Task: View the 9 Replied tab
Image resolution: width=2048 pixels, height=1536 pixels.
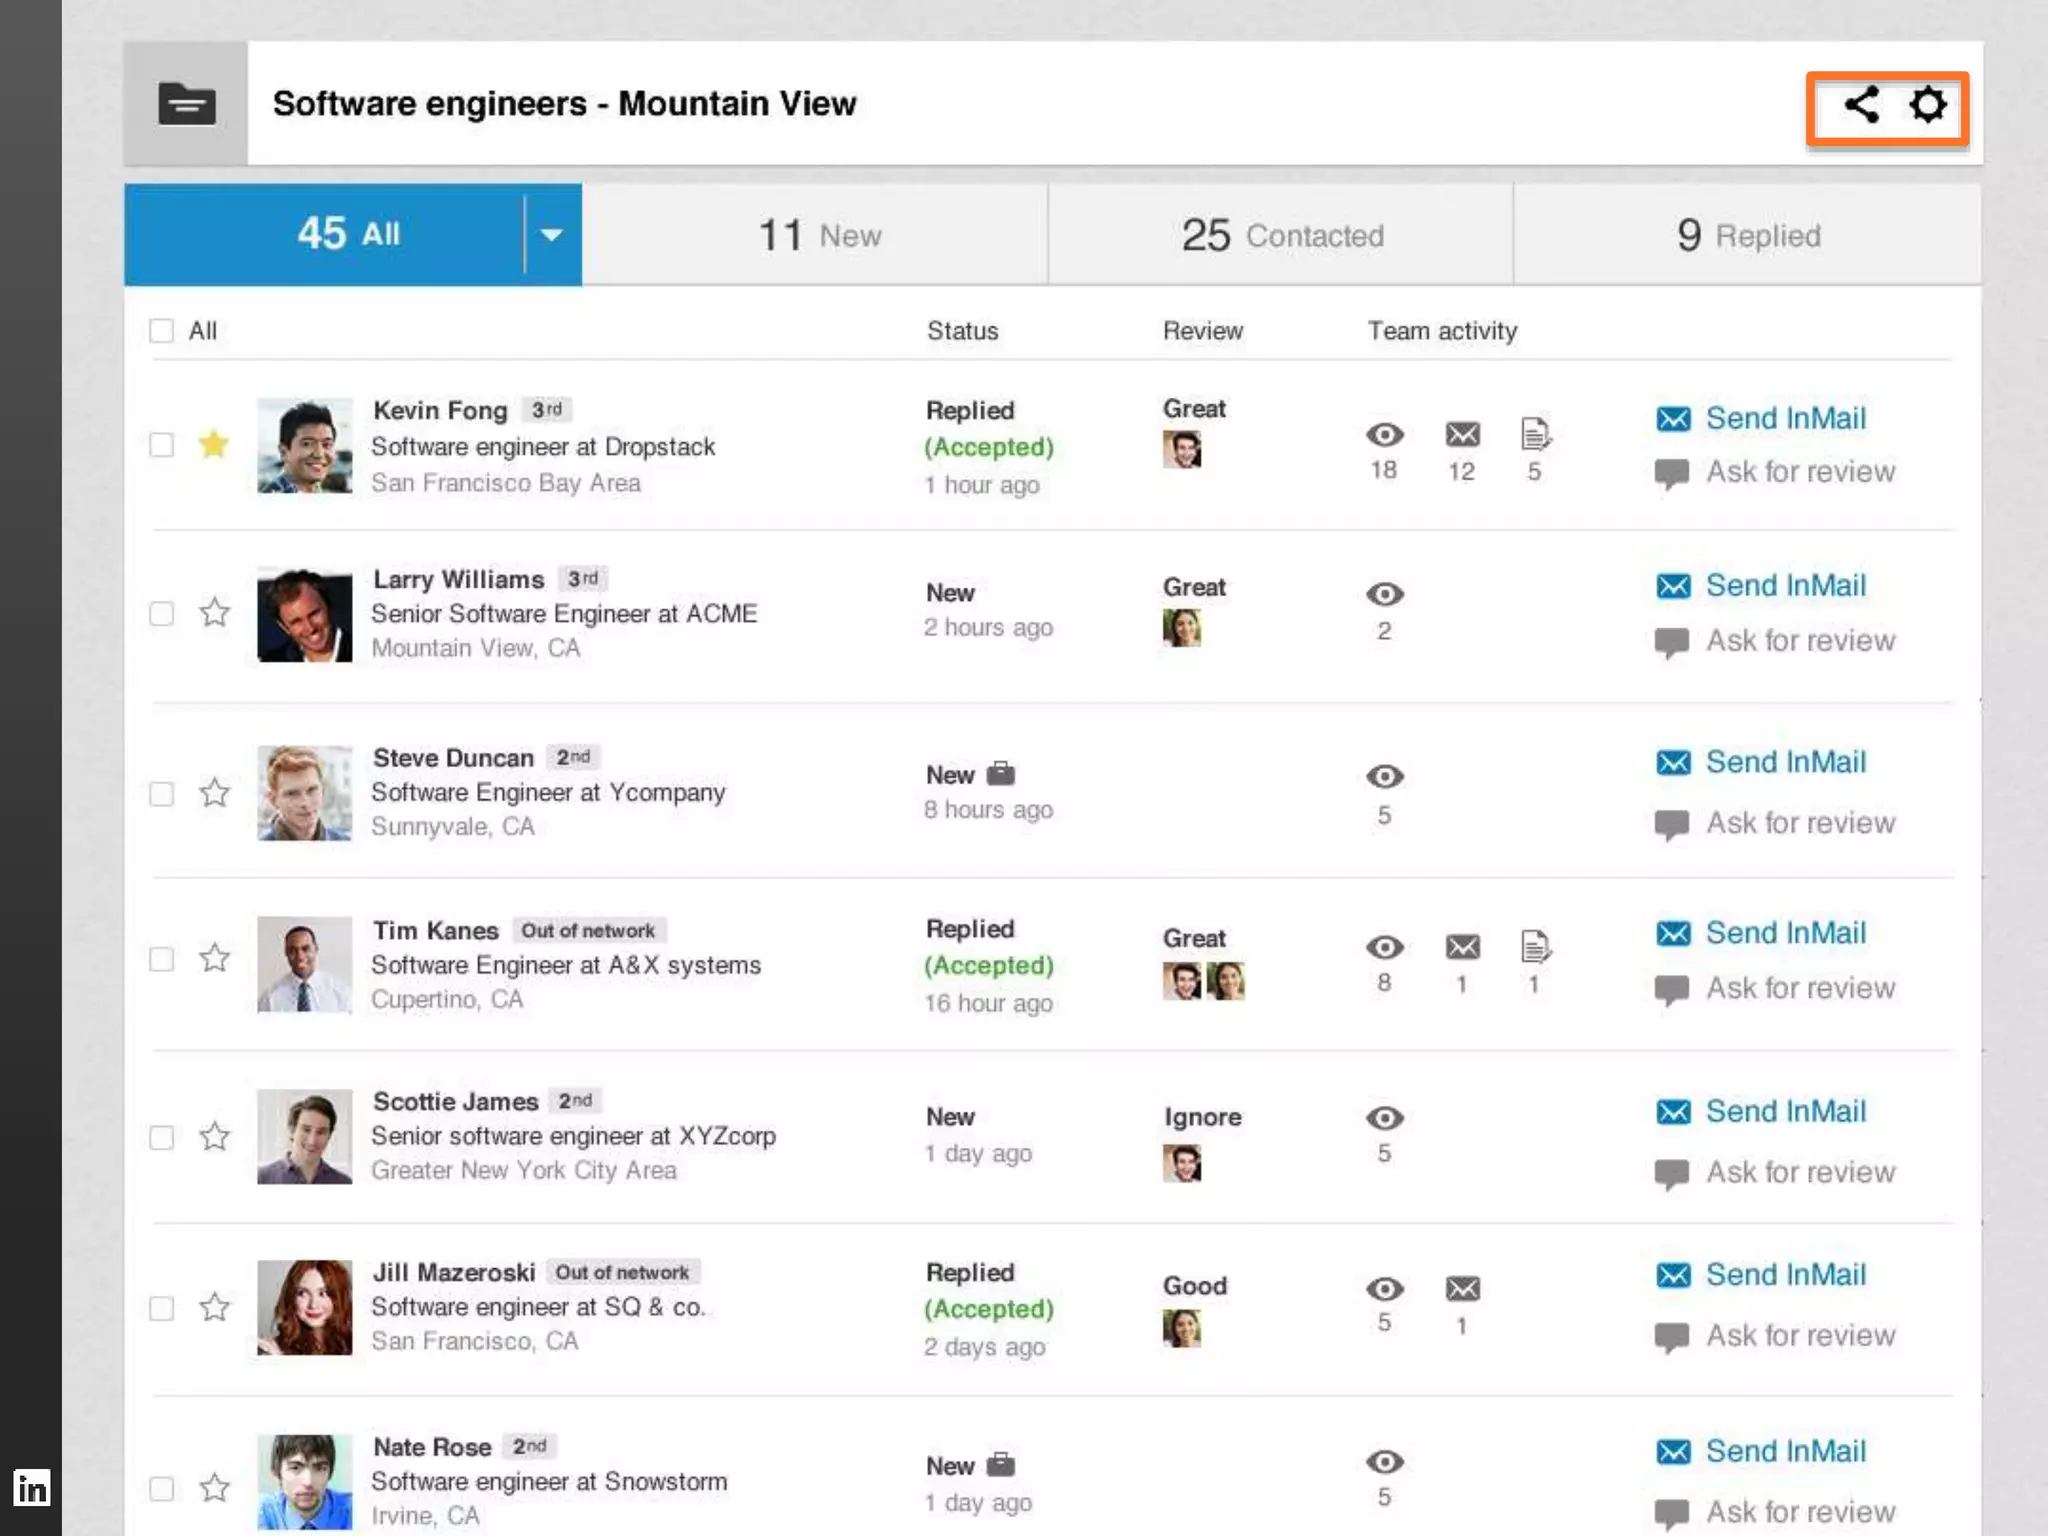Action: [1747, 236]
